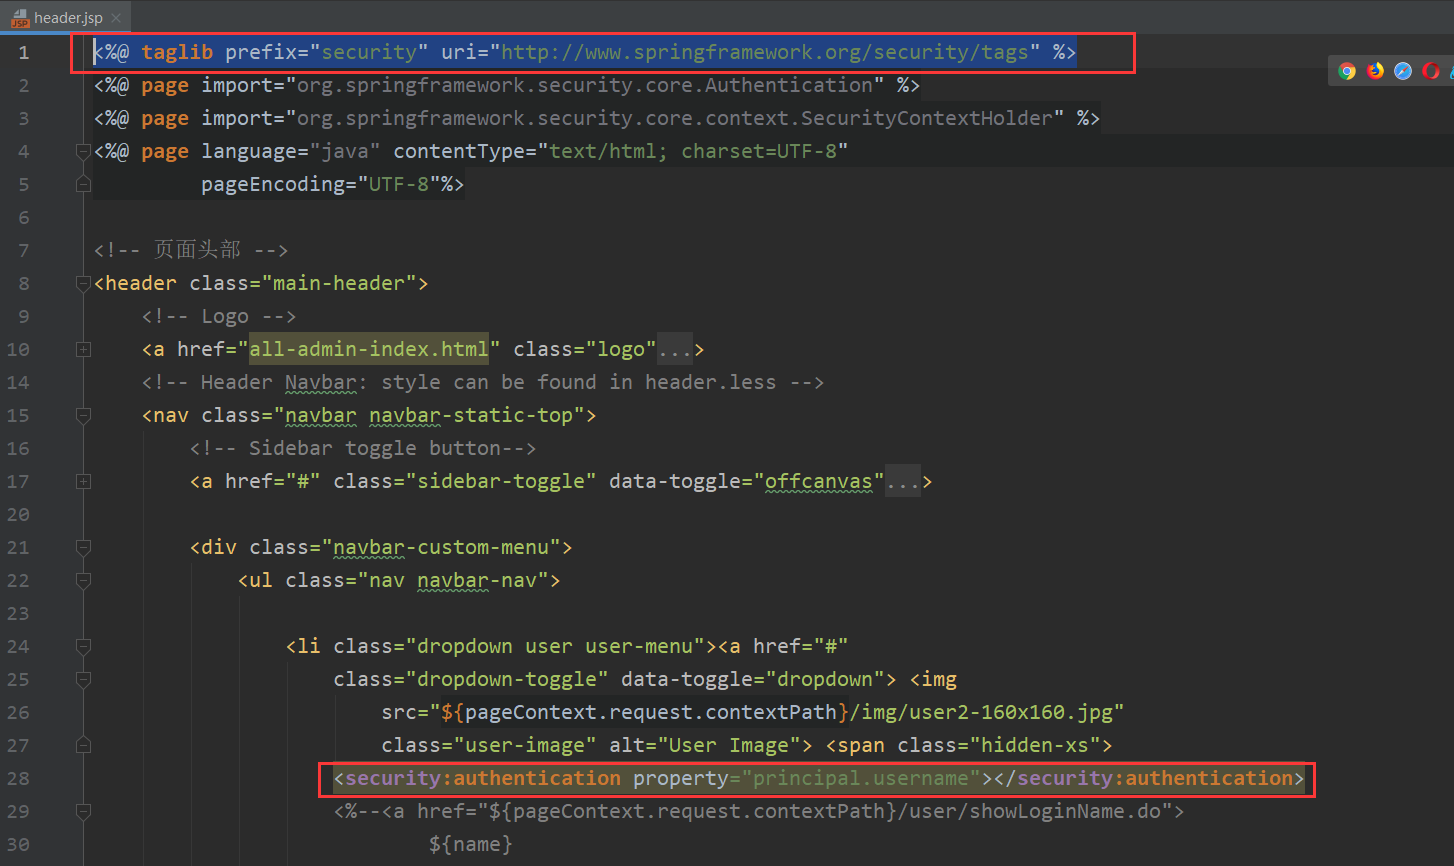Click line number 6 in the gutter
1454x866 pixels.
pos(24,217)
